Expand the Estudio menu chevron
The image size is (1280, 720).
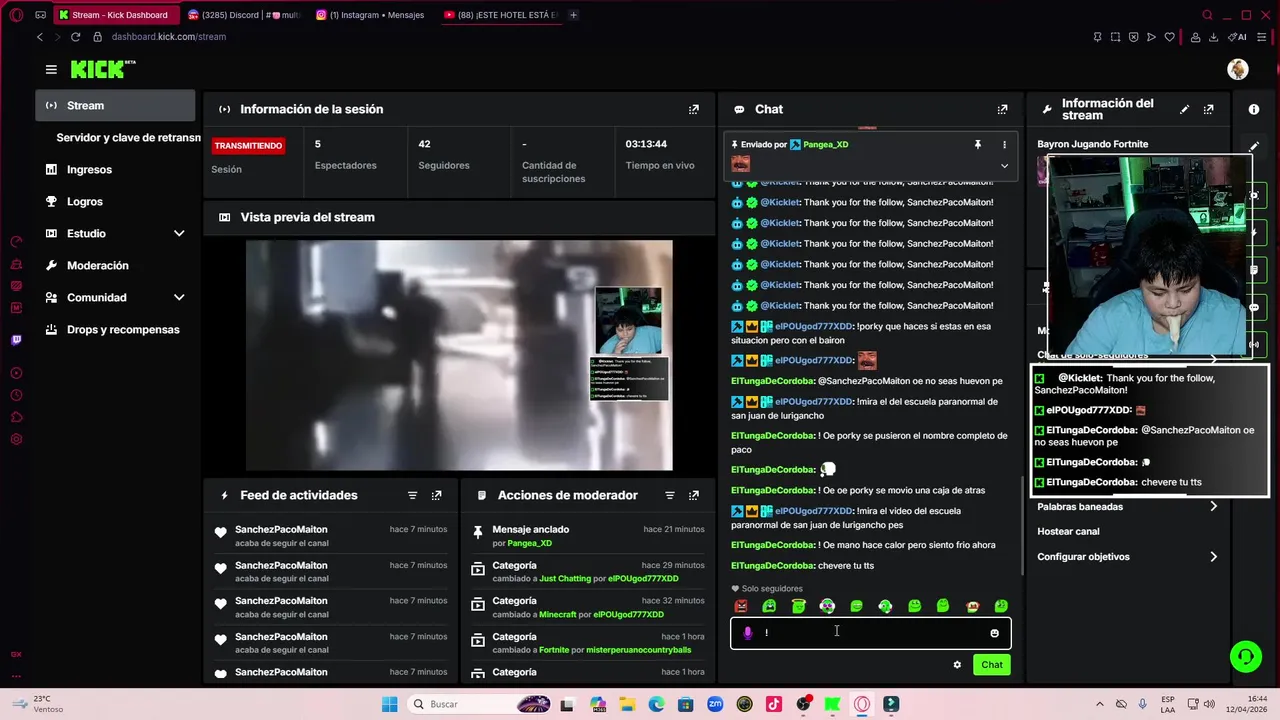[x=179, y=233]
